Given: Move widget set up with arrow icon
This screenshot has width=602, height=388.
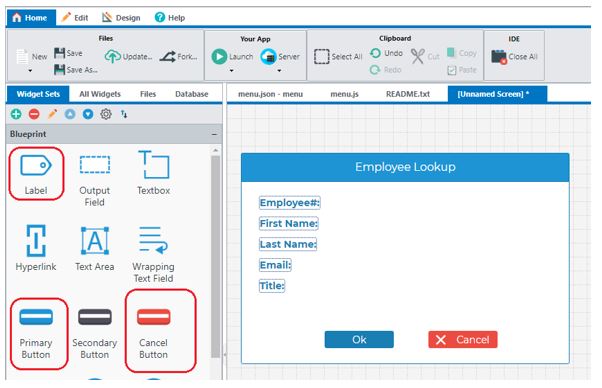Looking at the screenshot, I should click(70, 114).
